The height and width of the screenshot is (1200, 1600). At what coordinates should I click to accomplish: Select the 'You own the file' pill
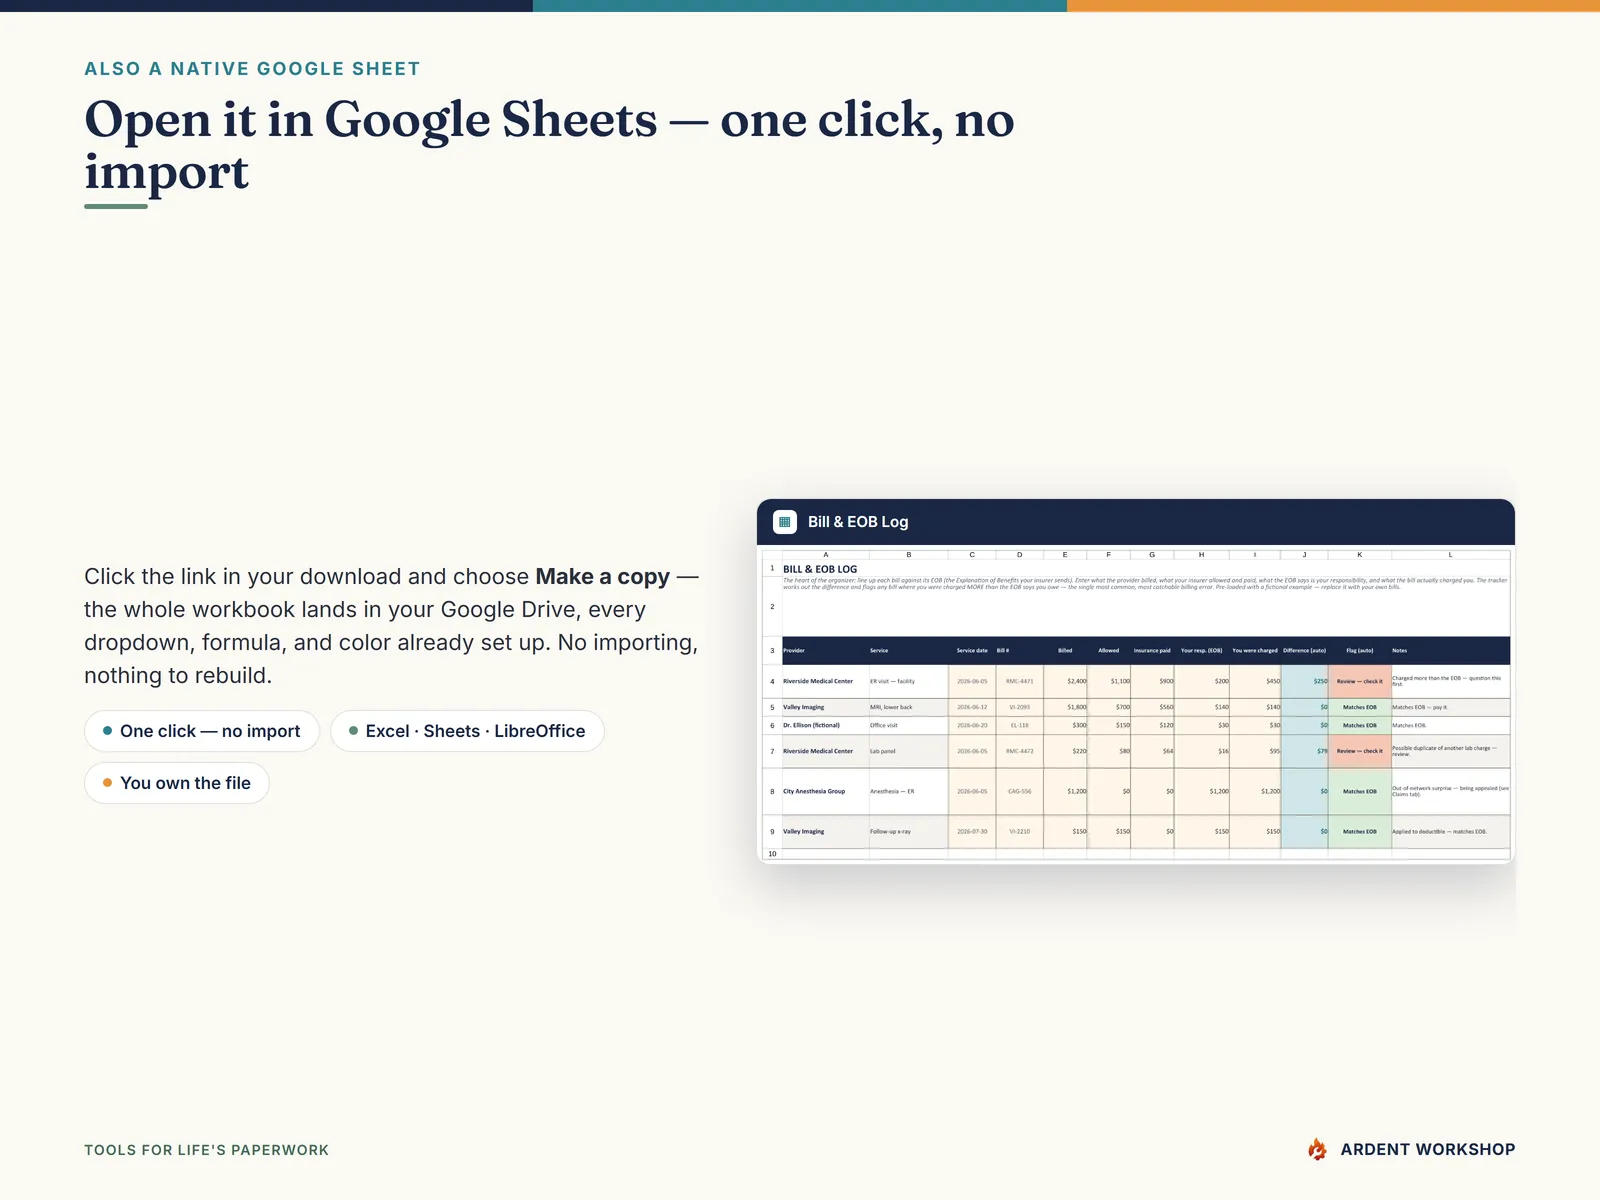[177, 783]
